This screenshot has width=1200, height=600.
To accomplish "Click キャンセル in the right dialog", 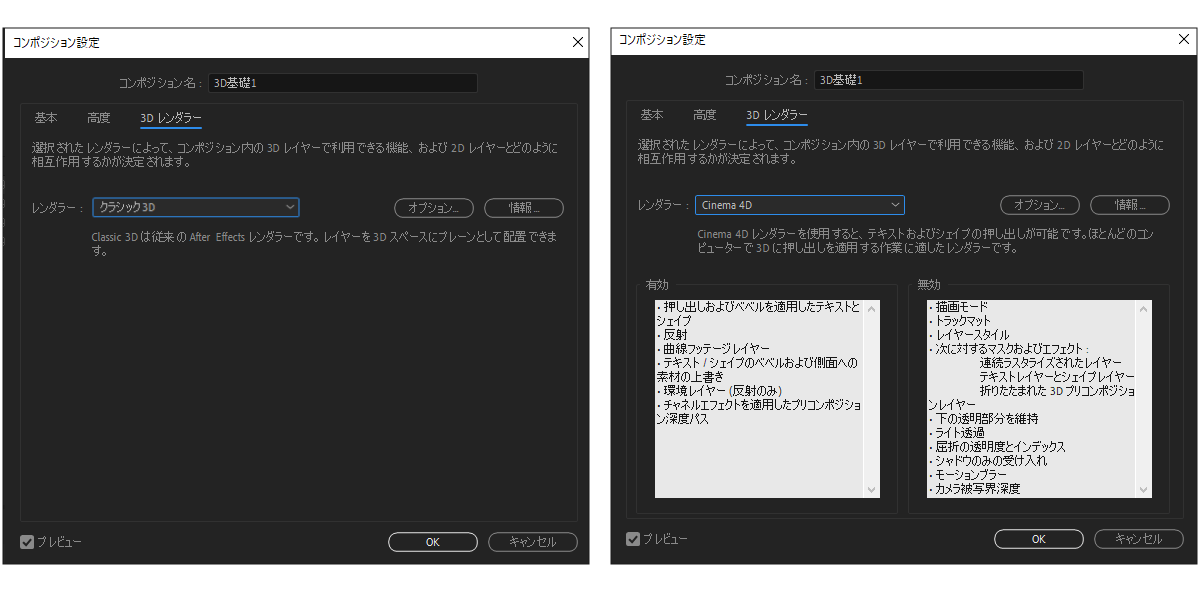I will [x=1139, y=539].
